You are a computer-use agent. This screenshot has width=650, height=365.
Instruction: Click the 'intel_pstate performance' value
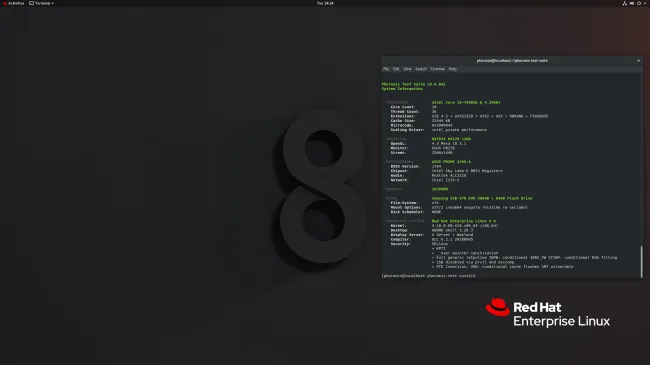coord(459,130)
